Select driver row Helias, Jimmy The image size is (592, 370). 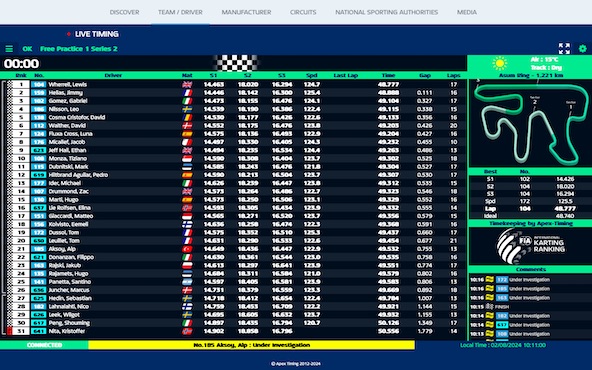tap(234, 93)
